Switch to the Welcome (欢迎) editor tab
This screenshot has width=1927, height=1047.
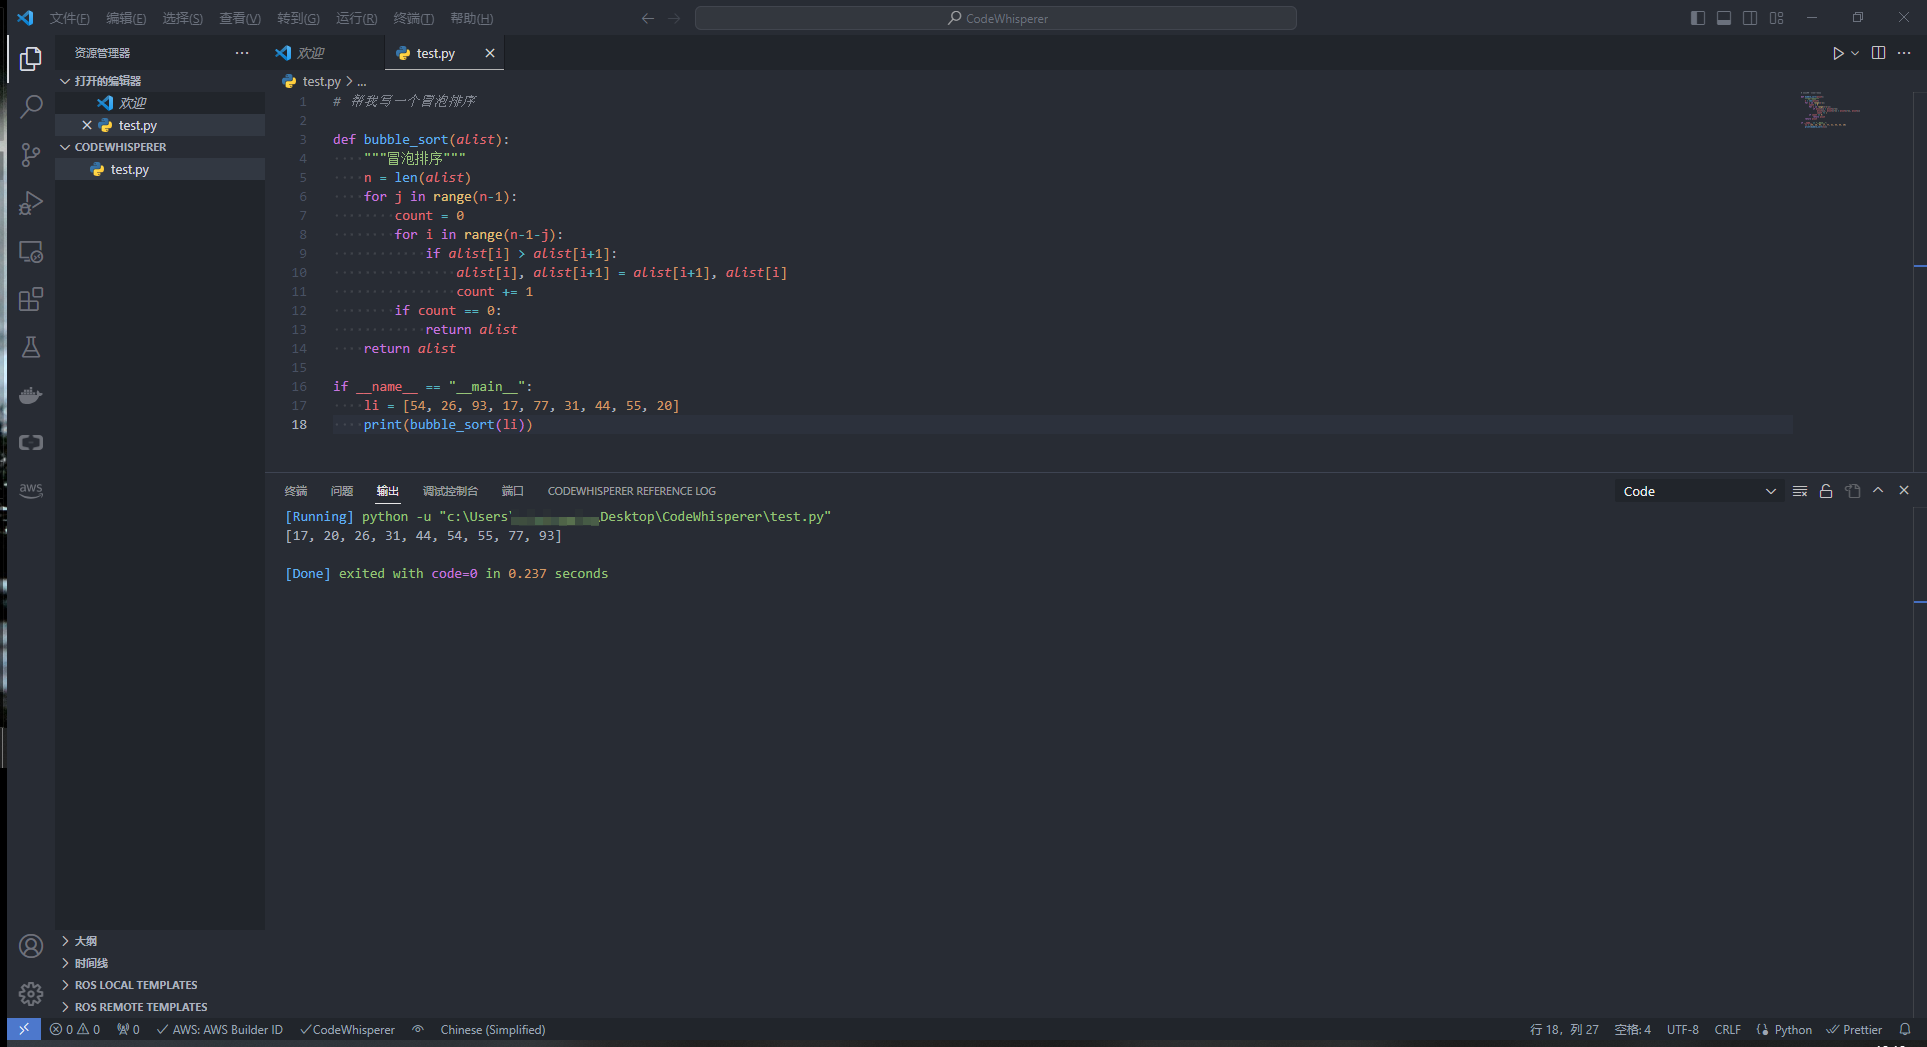325,53
